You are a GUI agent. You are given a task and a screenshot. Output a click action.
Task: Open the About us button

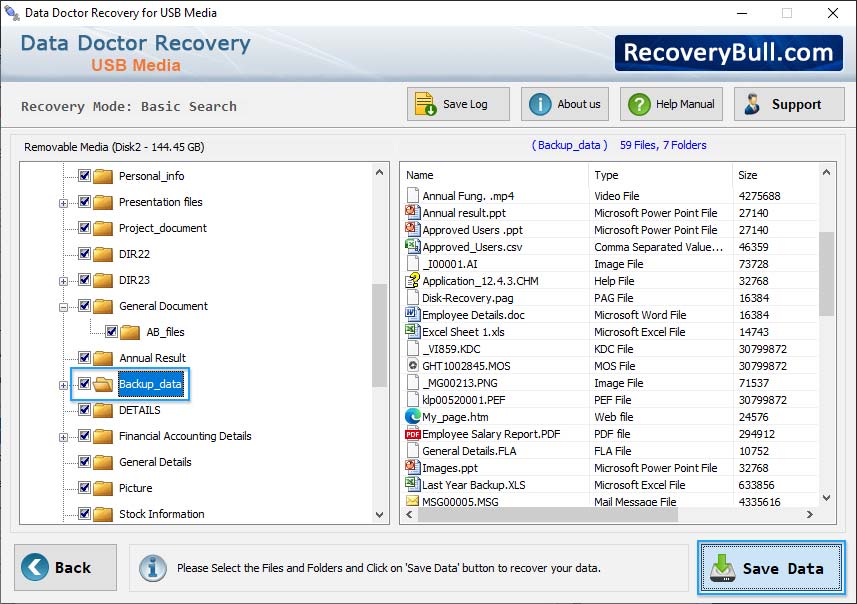[565, 104]
